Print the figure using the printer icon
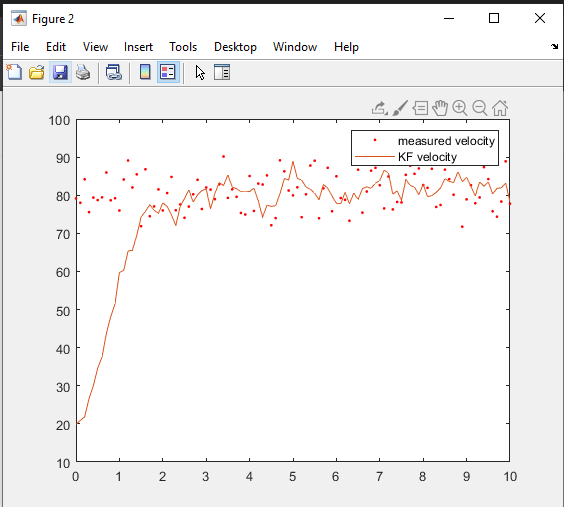 pyautogui.click(x=83, y=72)
